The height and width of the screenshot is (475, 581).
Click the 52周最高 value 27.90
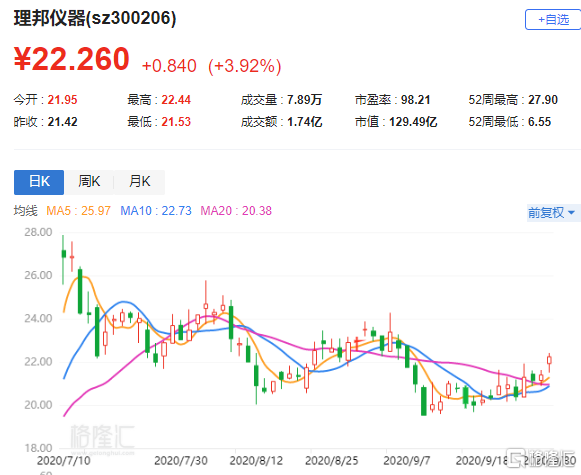tap(543, 100)
